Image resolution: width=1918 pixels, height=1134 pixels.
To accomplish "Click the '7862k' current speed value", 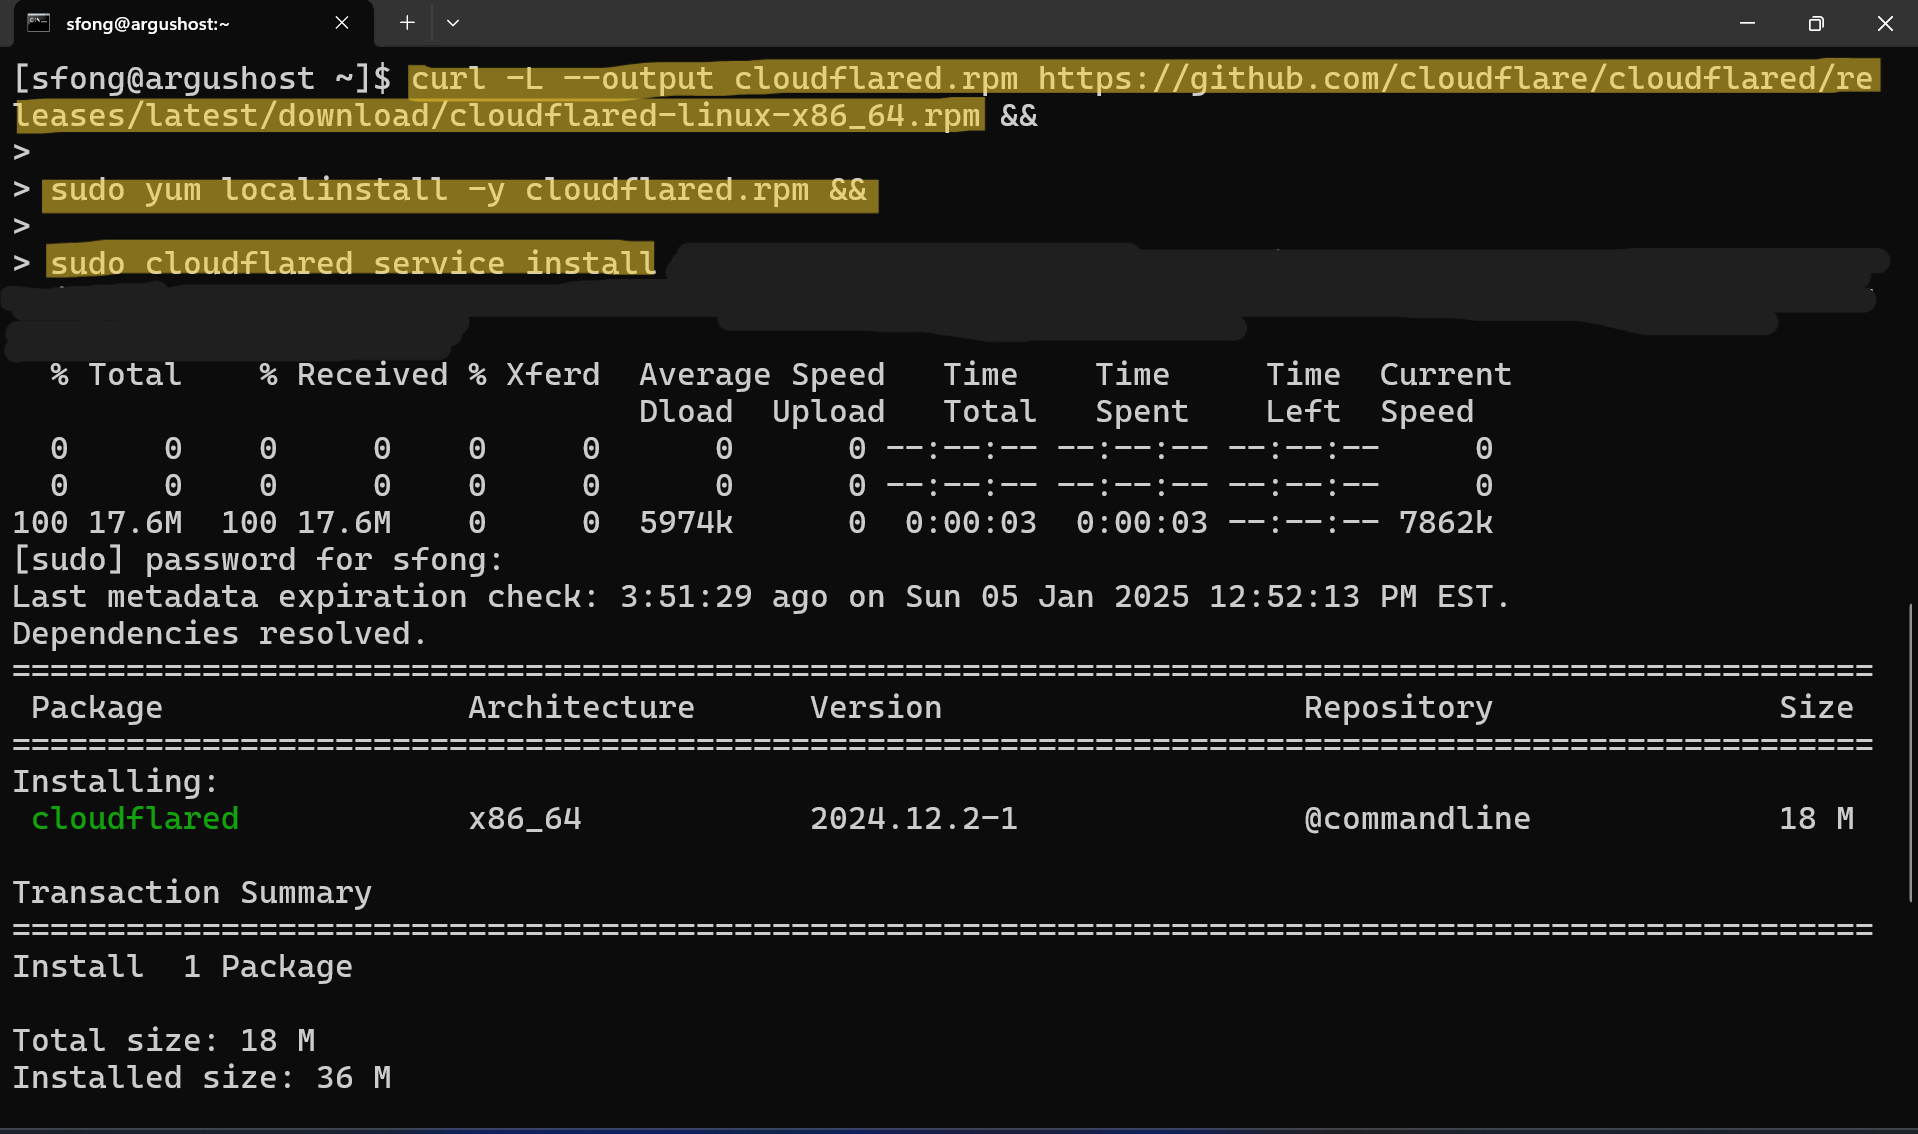I will 1445,523.
